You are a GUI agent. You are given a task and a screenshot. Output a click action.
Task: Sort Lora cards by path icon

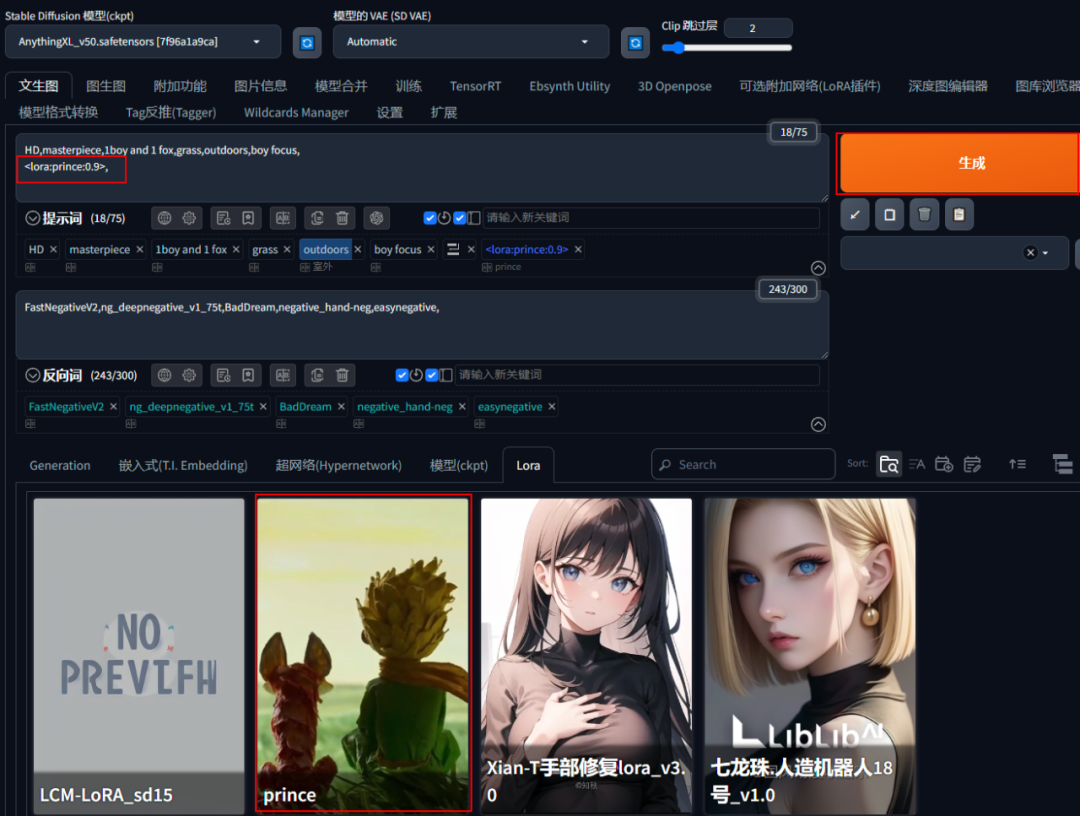[x=889, y=465]
